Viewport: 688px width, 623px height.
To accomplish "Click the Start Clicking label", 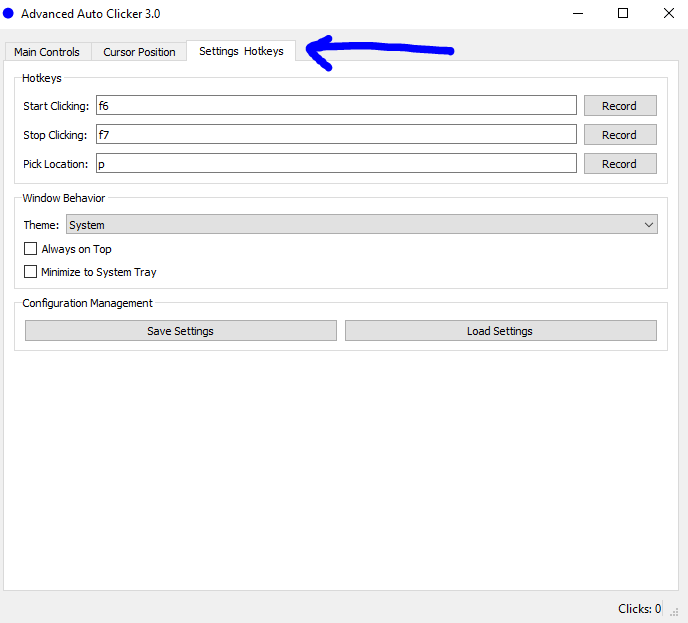I will pyautogui.click(x=56, y=106).
